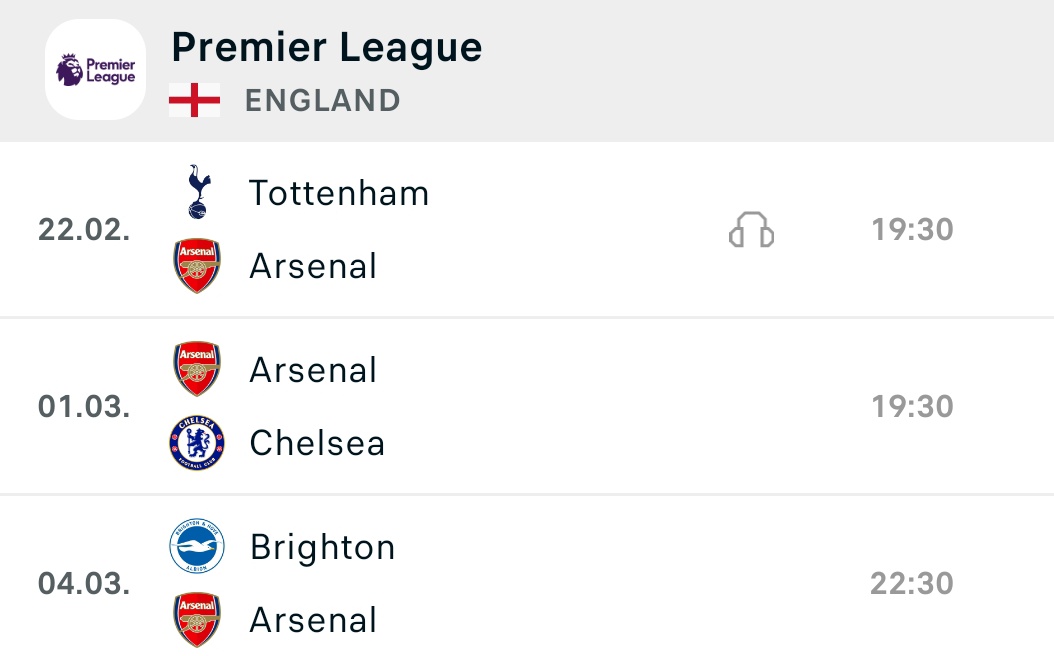Click the Brighton club crest

click(x=197, y=547)
